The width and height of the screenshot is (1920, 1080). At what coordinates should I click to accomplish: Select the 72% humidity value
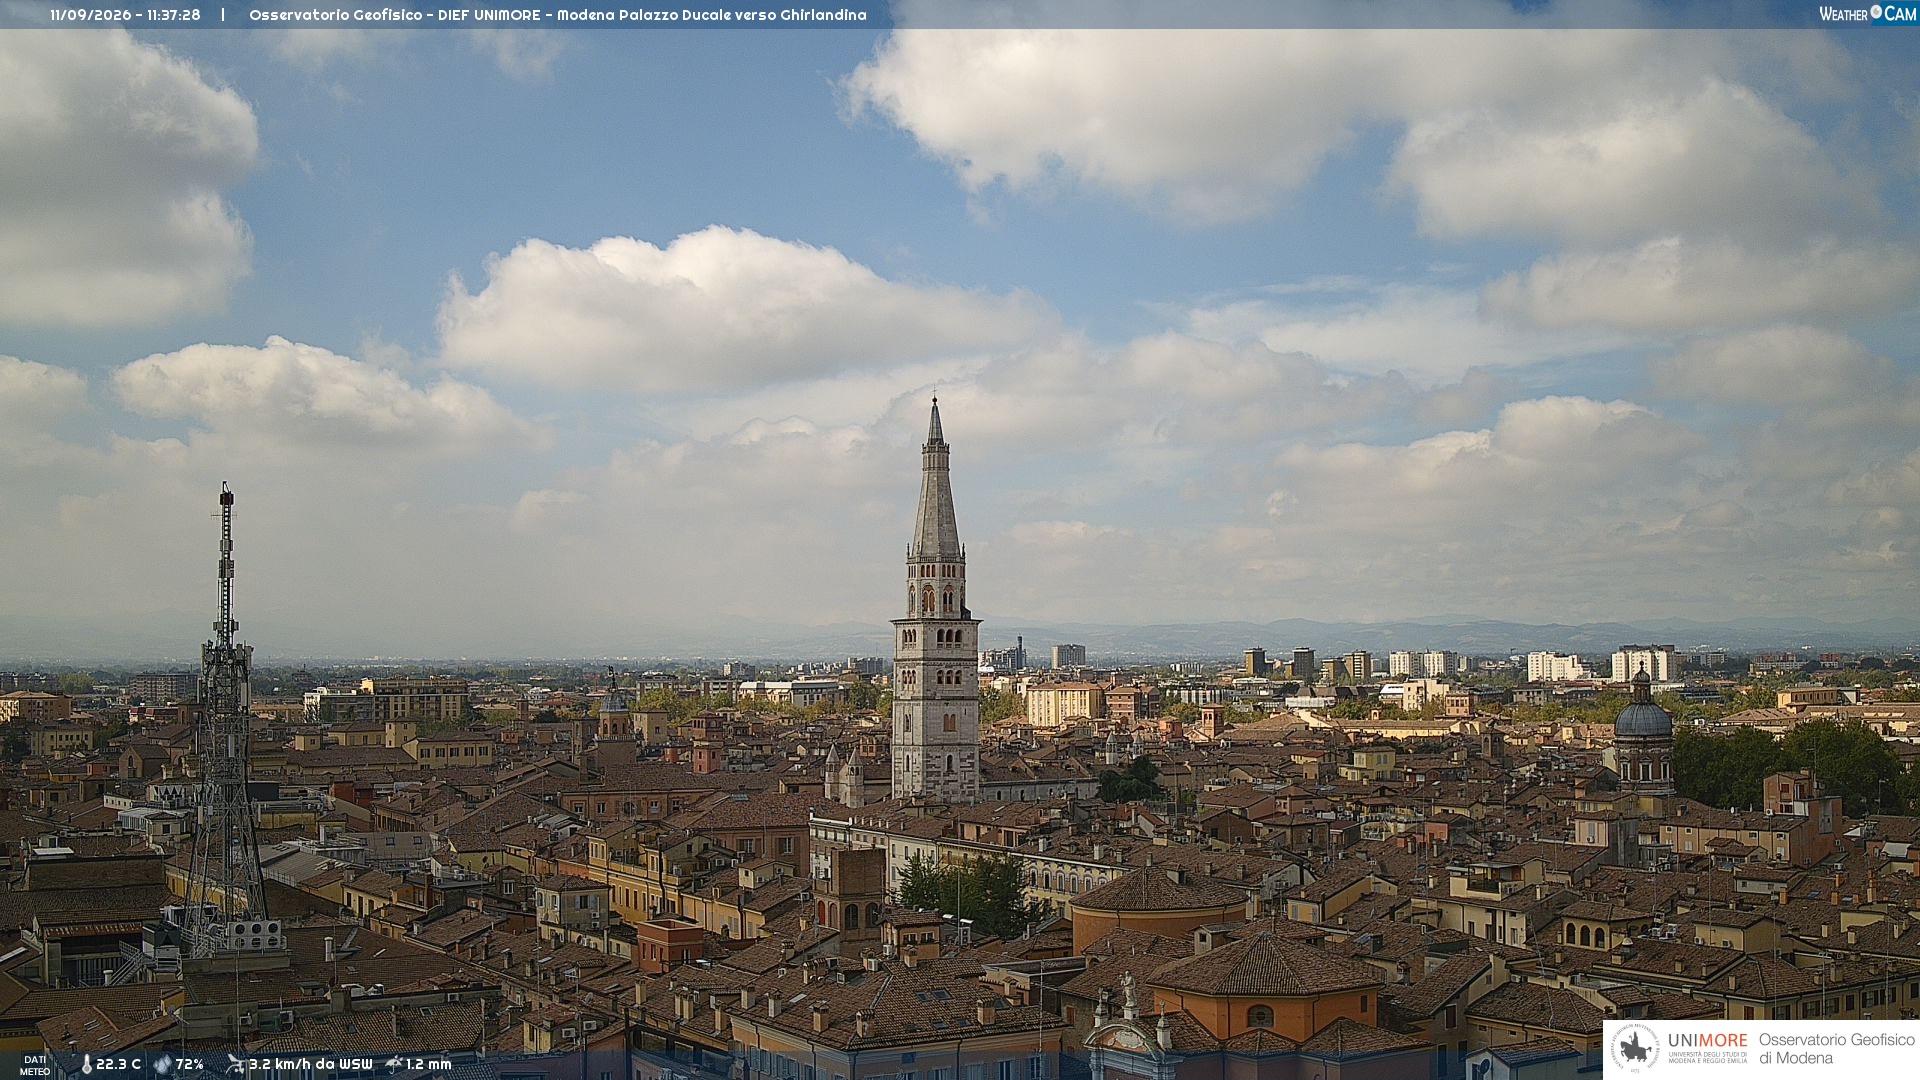(190, 1064)
